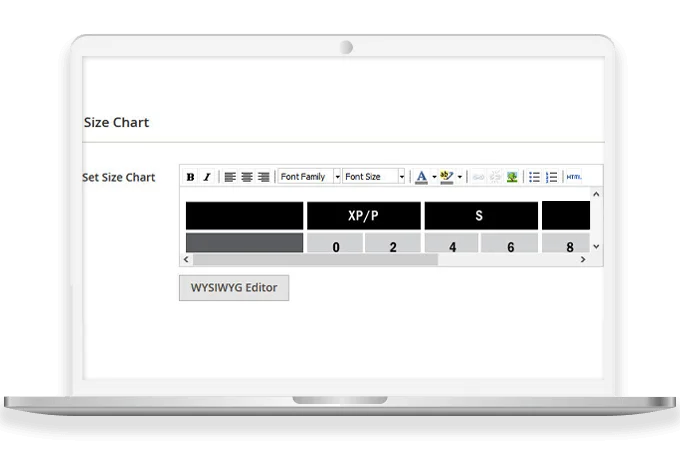Click the horizontal scrollbar thumb

(x=315, y=259)
